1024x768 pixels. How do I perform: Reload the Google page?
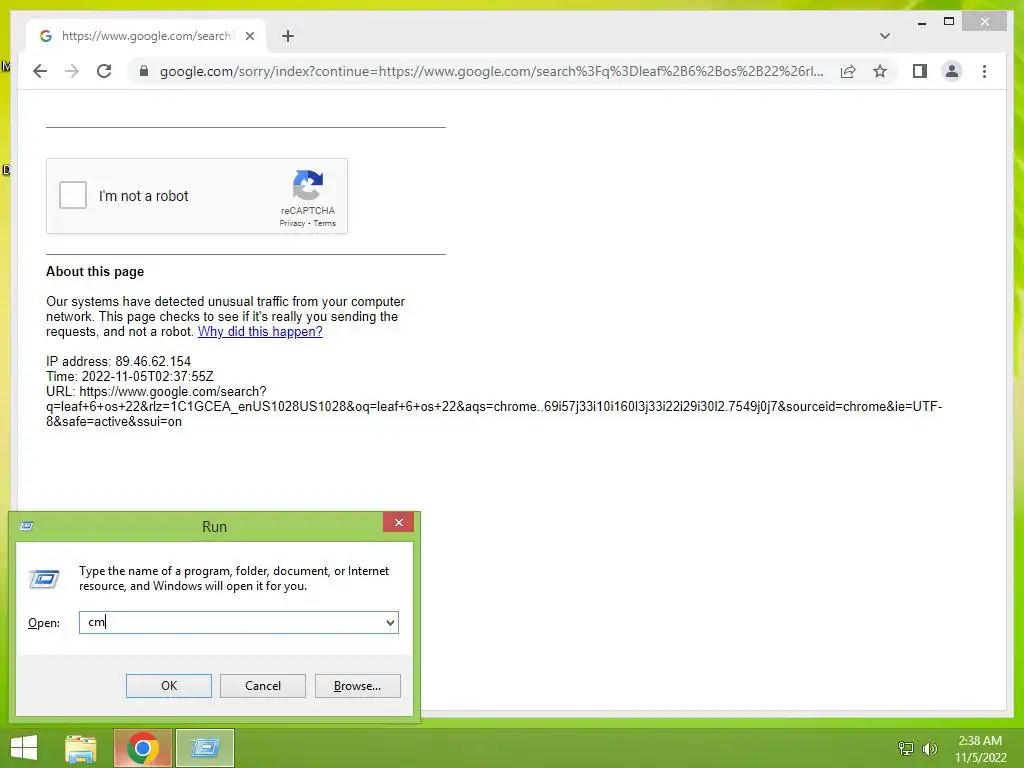coord(104,71)
